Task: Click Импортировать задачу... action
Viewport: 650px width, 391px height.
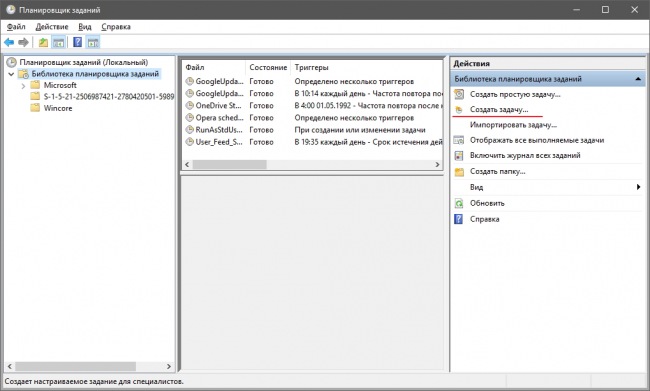Action: pyautogui.click(x=513, y=125)
